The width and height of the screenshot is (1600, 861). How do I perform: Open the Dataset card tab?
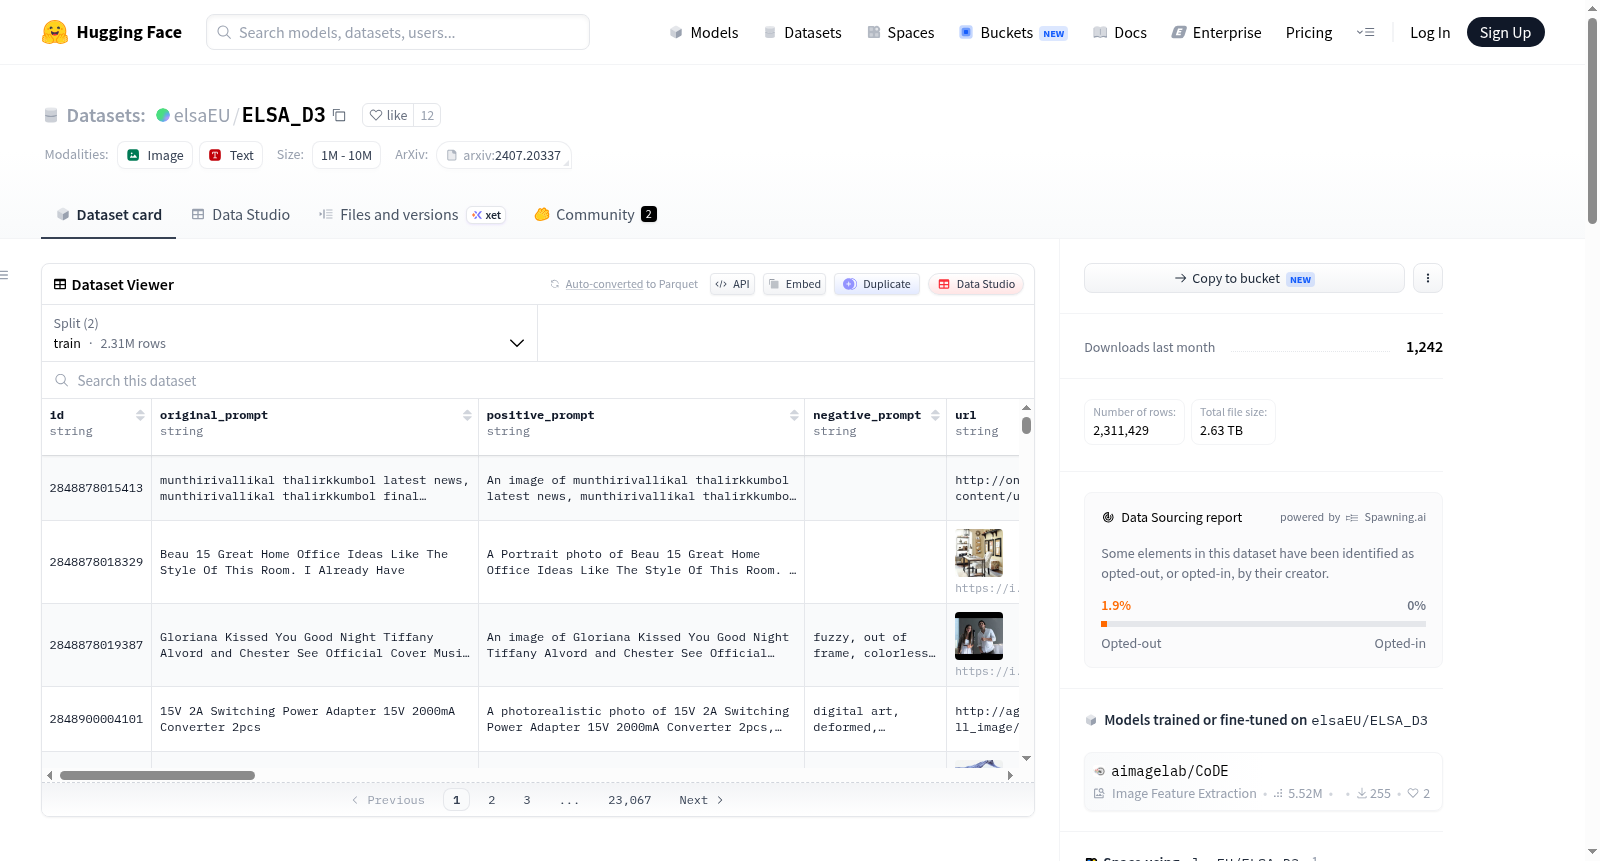(109, 214)
